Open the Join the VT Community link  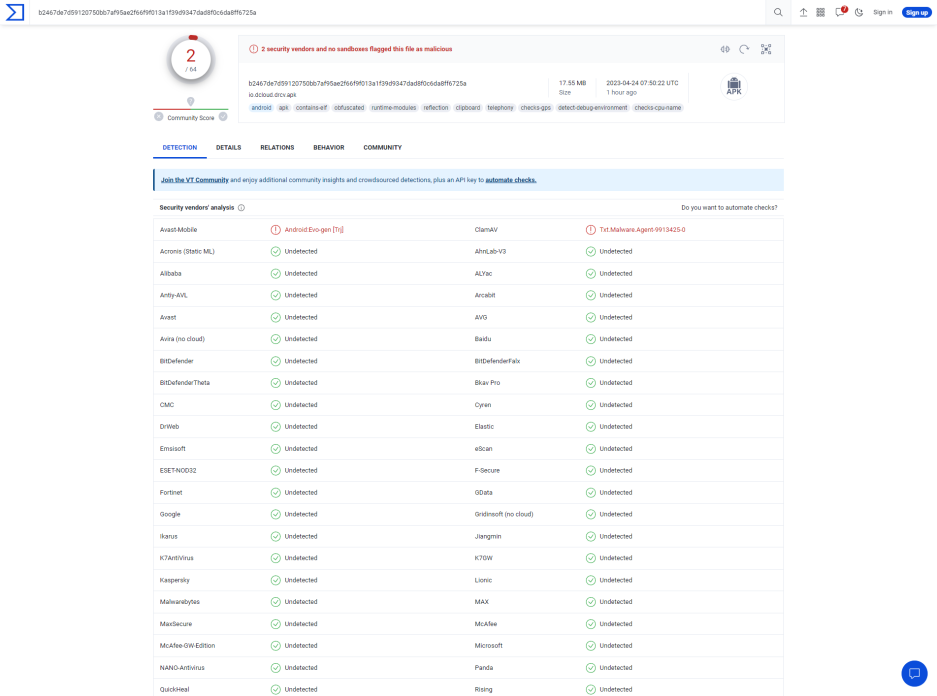tap(195, 180)
